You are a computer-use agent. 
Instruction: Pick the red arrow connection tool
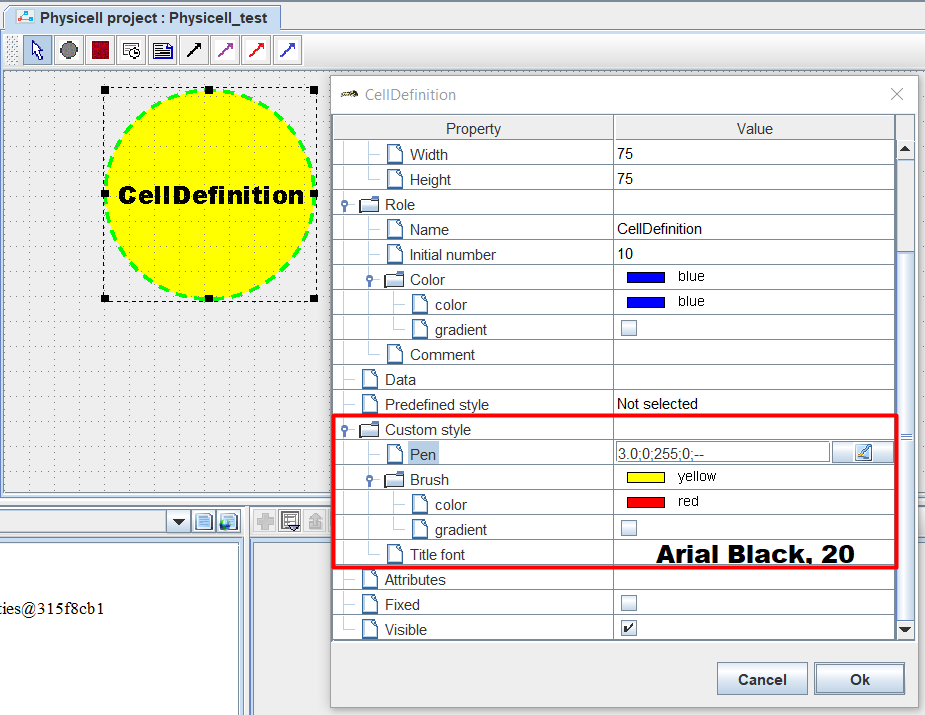[x=256, y=50]
